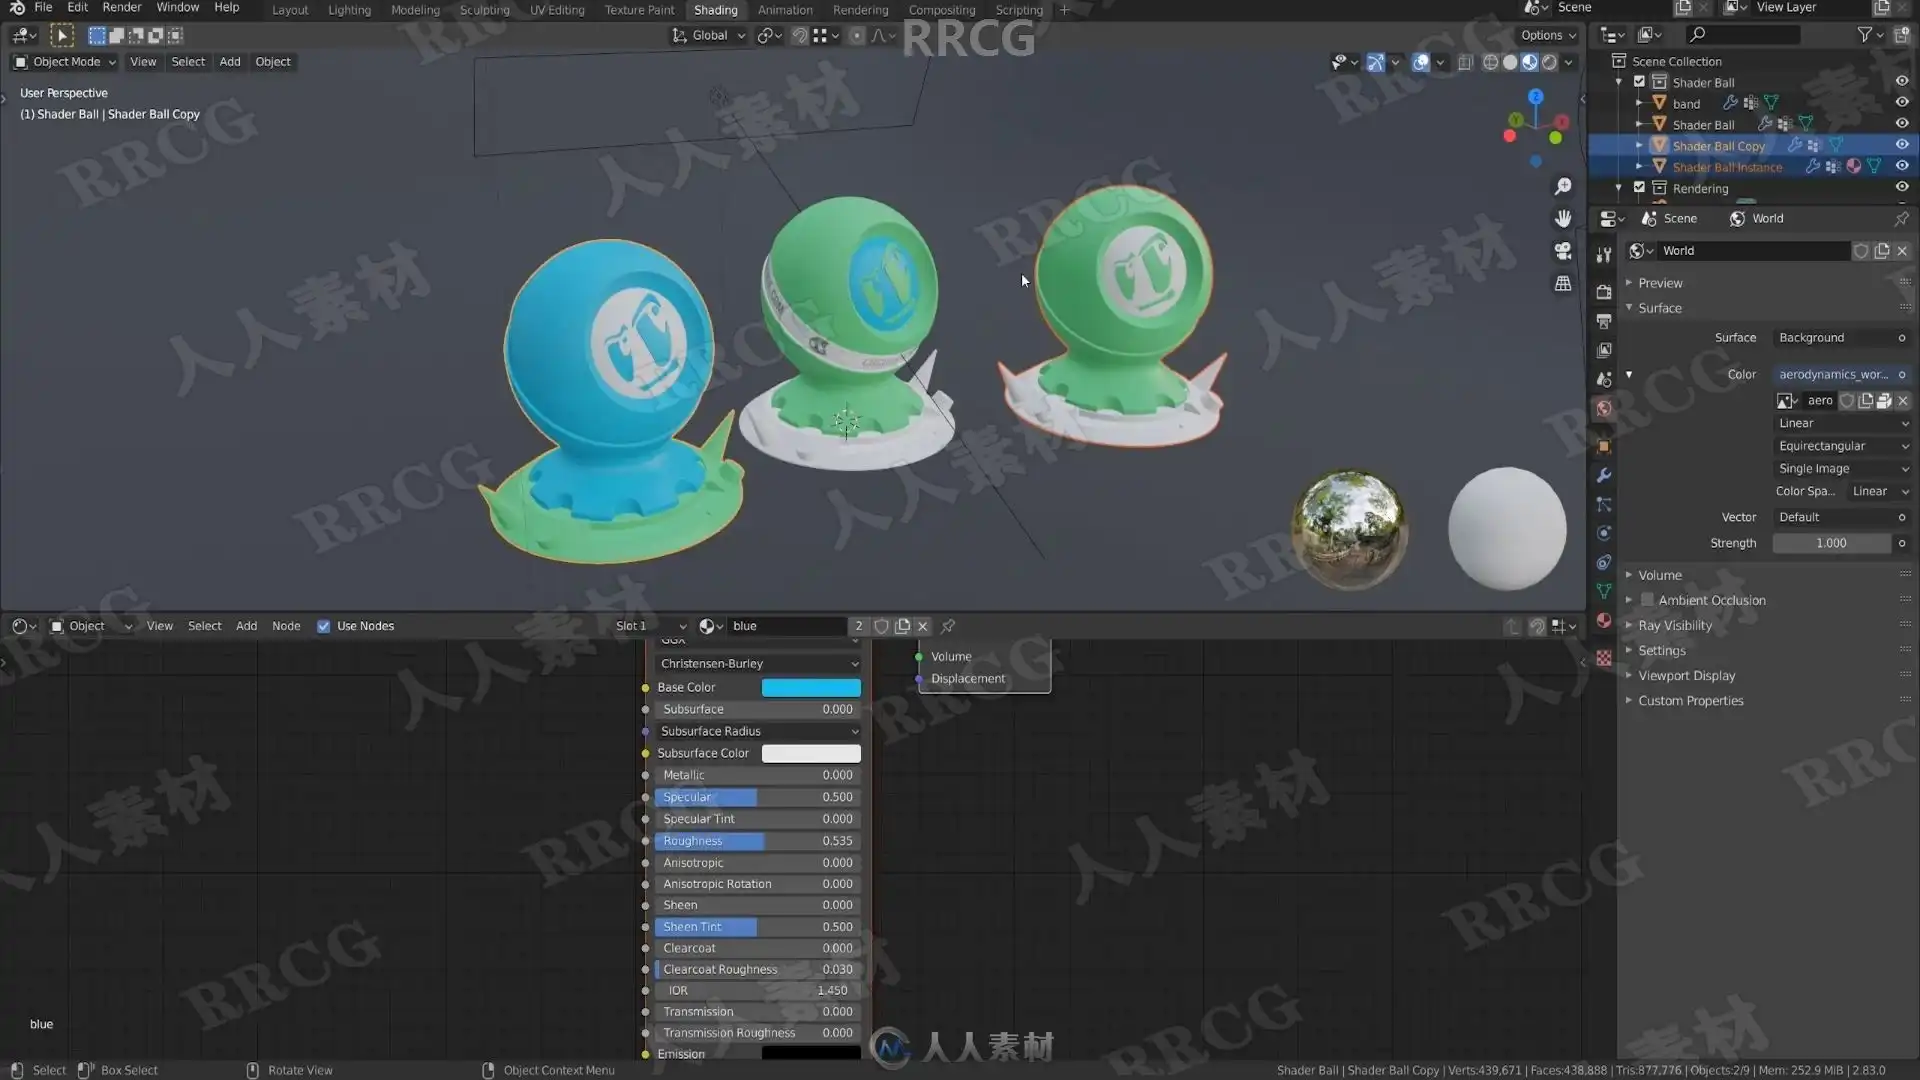Open the Render menu
1920x1080 pixels.
[121, 8]
